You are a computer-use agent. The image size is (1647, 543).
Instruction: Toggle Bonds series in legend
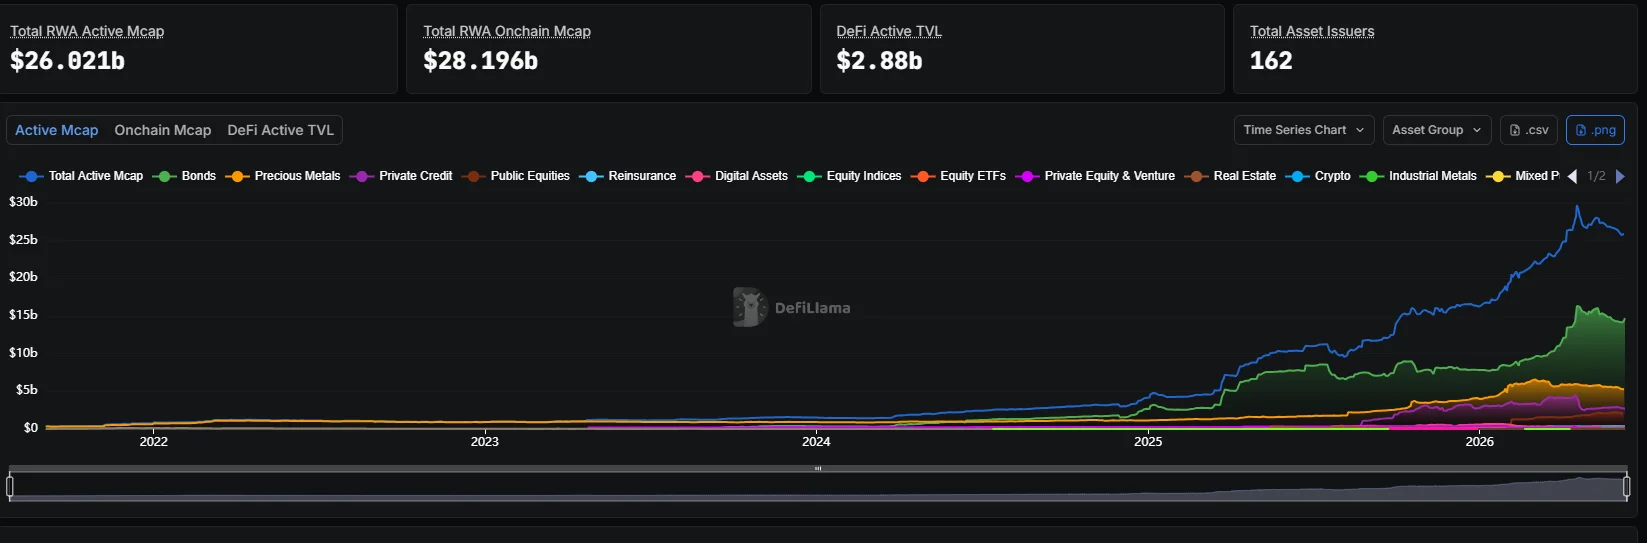coord(184,176)
